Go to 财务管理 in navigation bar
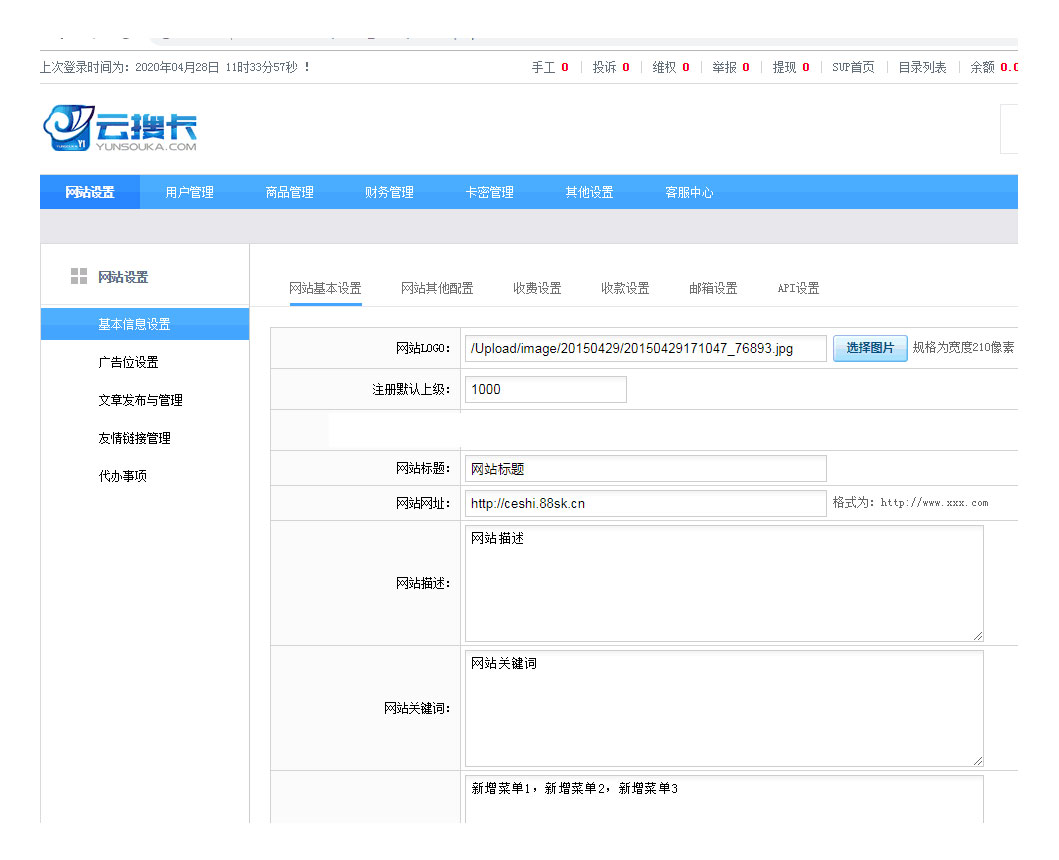 (389, 192)
